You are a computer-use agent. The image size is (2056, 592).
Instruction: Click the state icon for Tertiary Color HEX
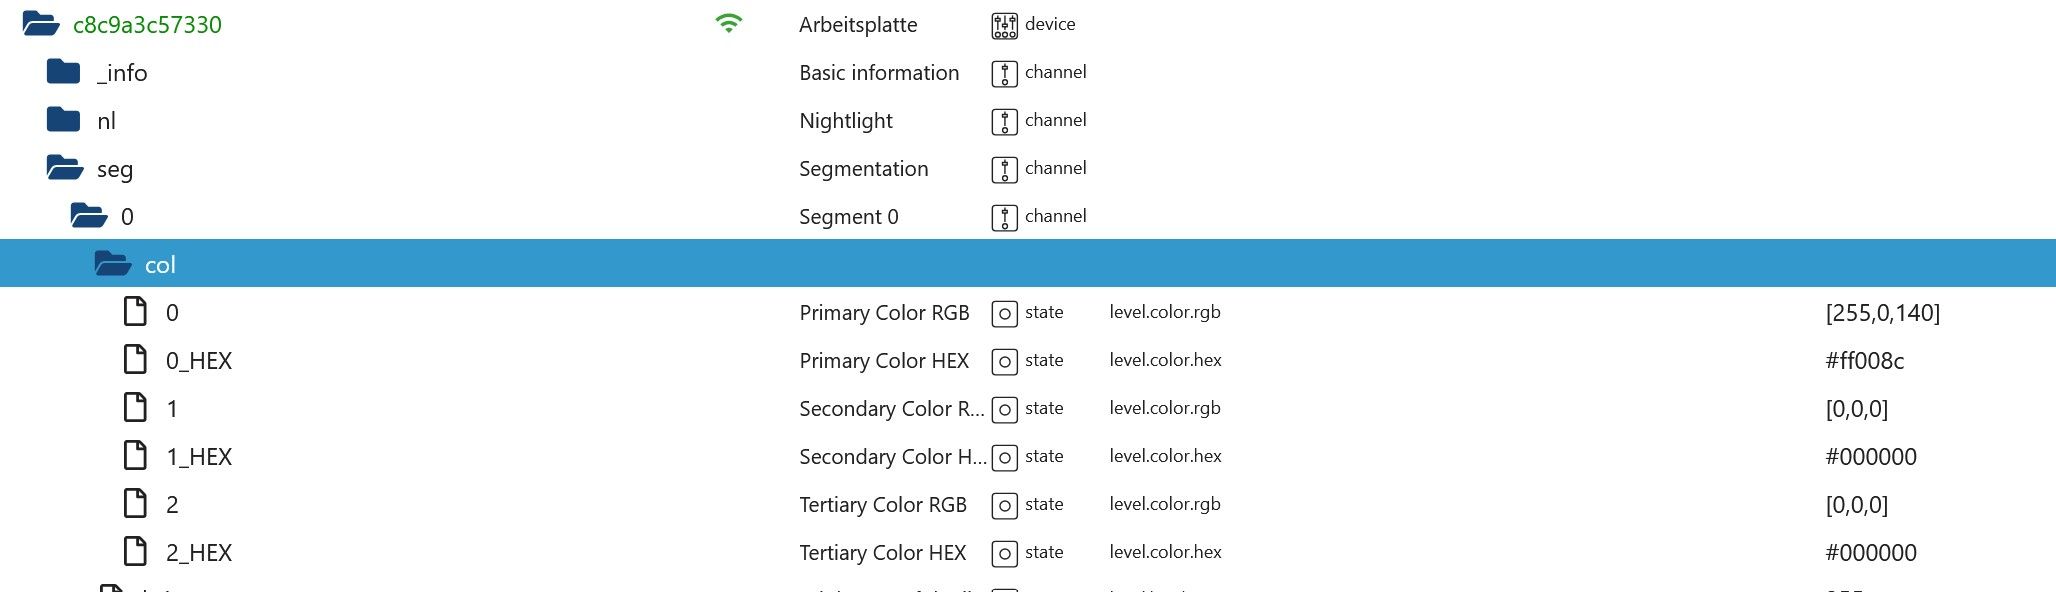1004,553
